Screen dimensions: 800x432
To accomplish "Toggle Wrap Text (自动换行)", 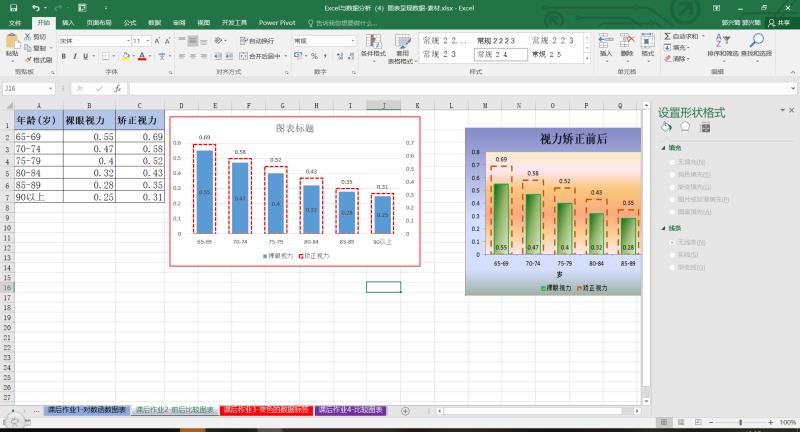I will click(257, 40).
